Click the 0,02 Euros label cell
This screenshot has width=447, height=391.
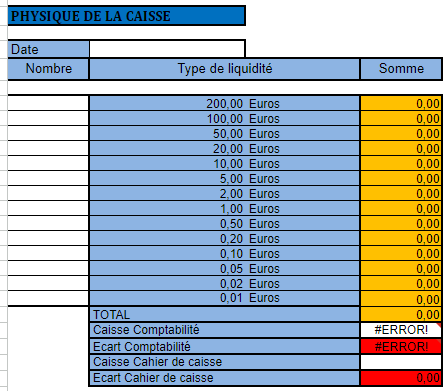click(x=225, y=283)
